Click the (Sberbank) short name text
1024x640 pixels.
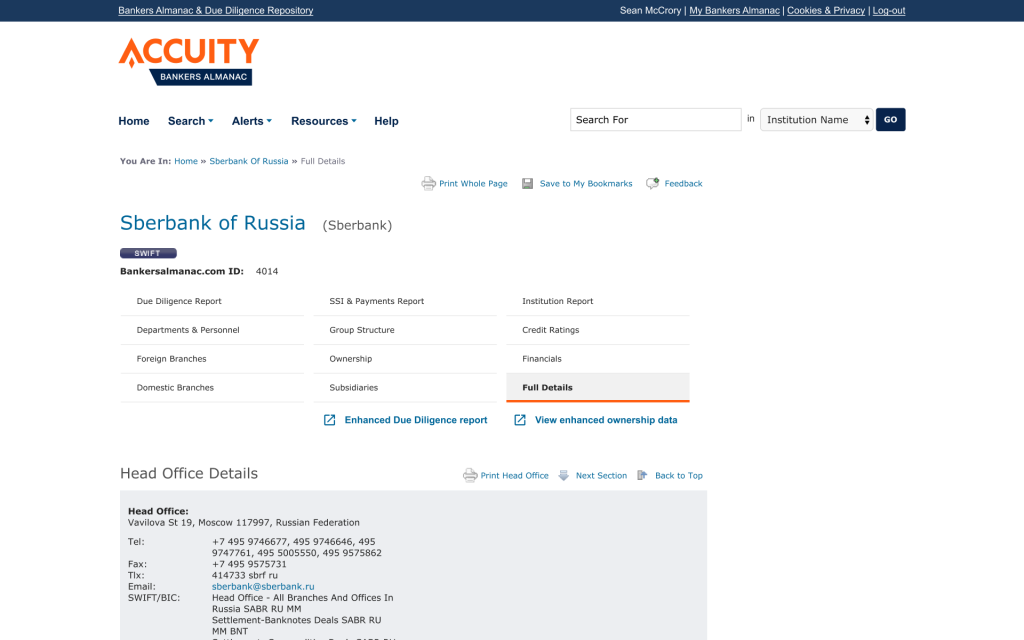357,225
